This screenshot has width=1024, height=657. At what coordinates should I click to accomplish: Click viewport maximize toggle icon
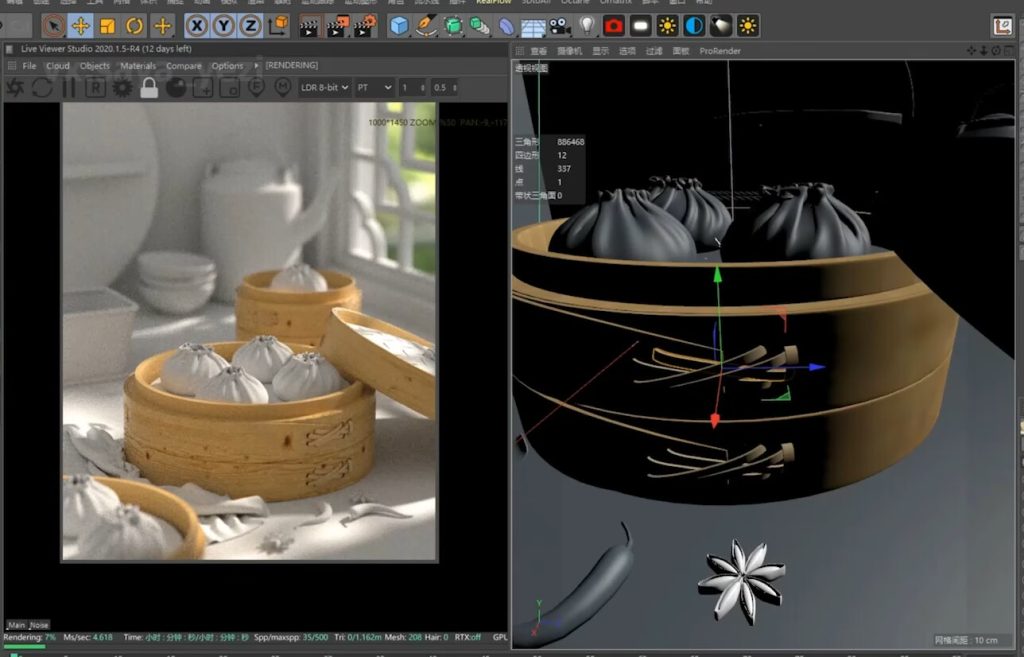pyautogui.click(x=1009, y=50)
